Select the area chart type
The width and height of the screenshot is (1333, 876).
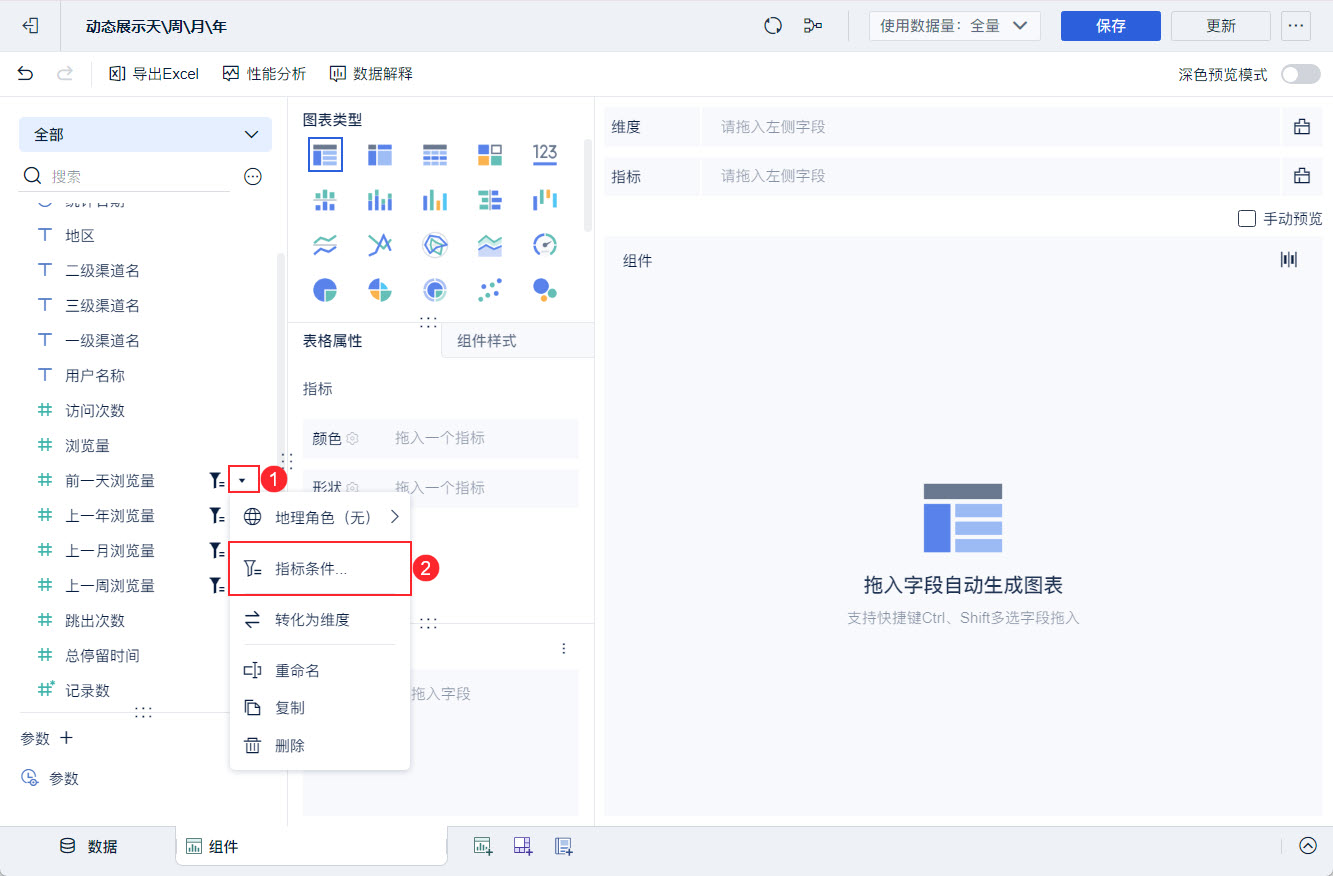click(x=490, y=244)
